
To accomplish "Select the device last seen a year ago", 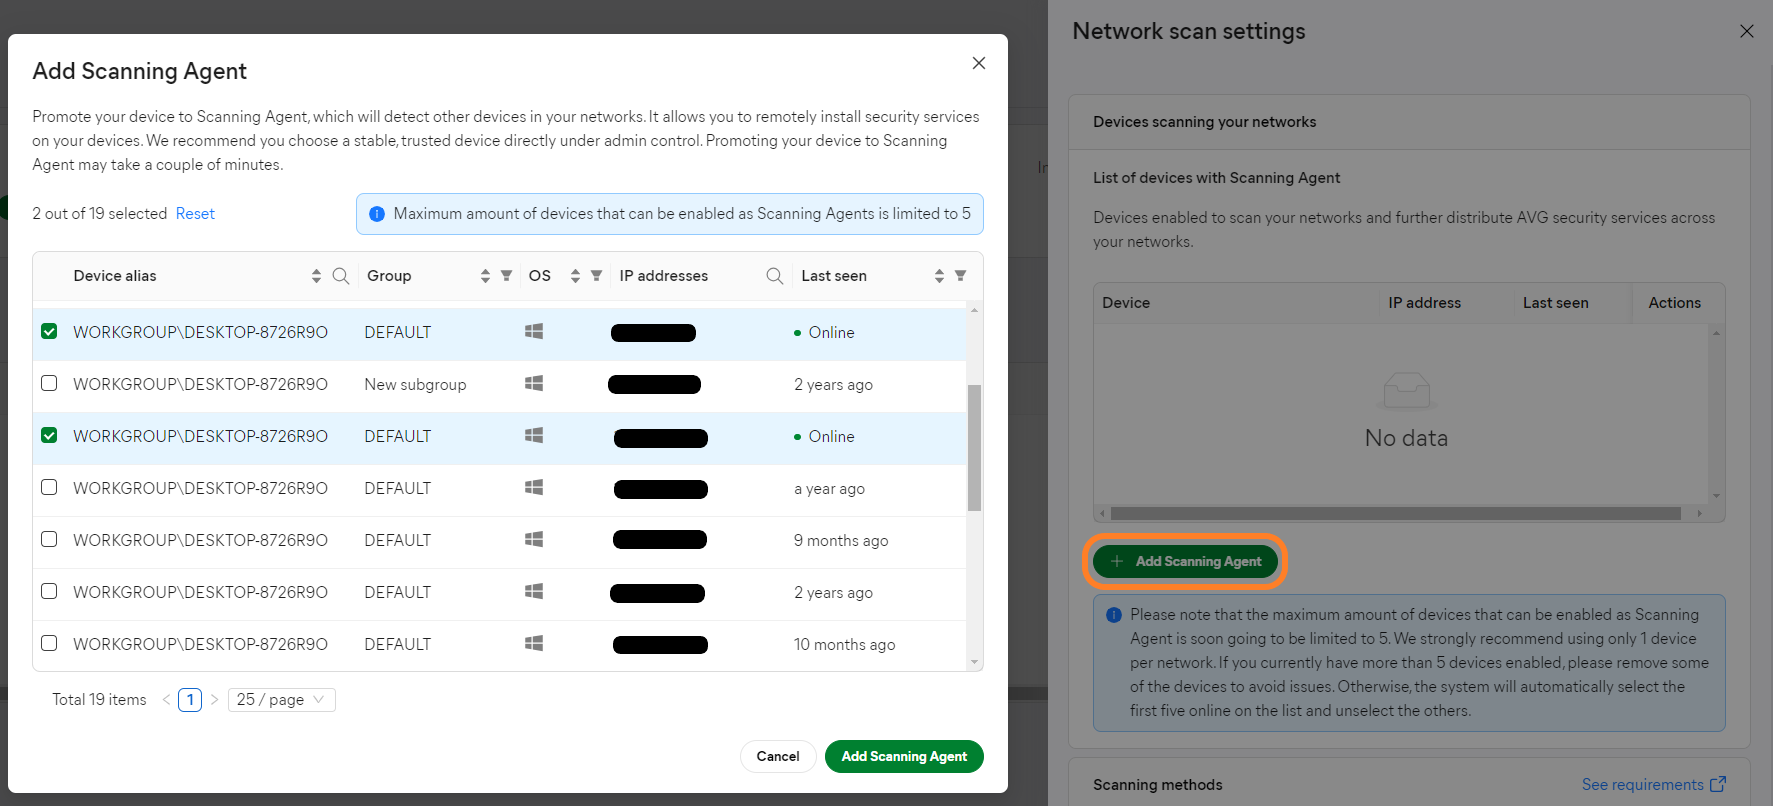I will pyautogui.click(x=49, y=487).
